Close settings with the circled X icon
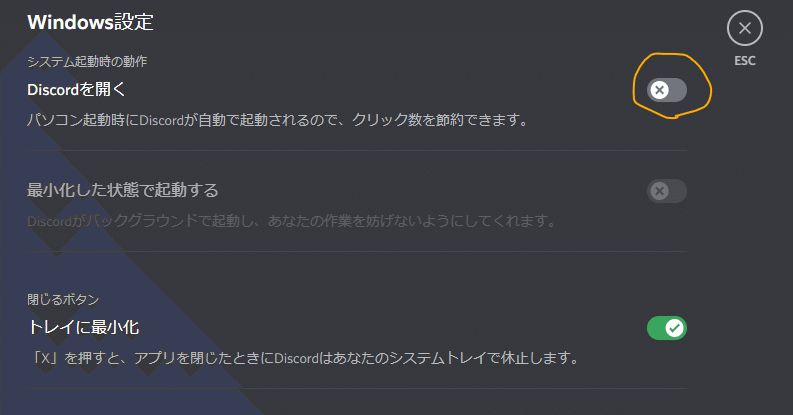 click(744, 28)
